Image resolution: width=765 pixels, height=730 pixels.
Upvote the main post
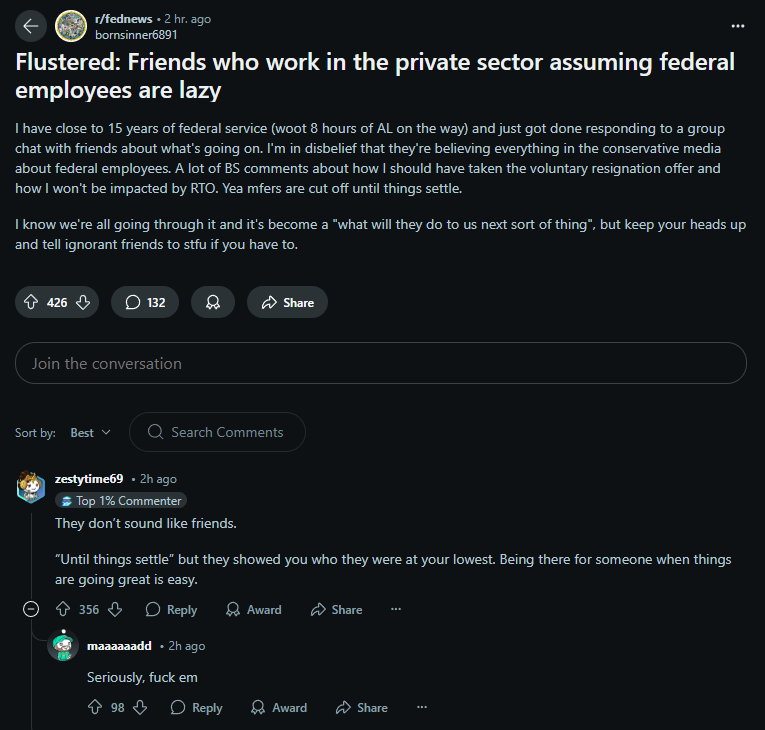tap(31, 302)
